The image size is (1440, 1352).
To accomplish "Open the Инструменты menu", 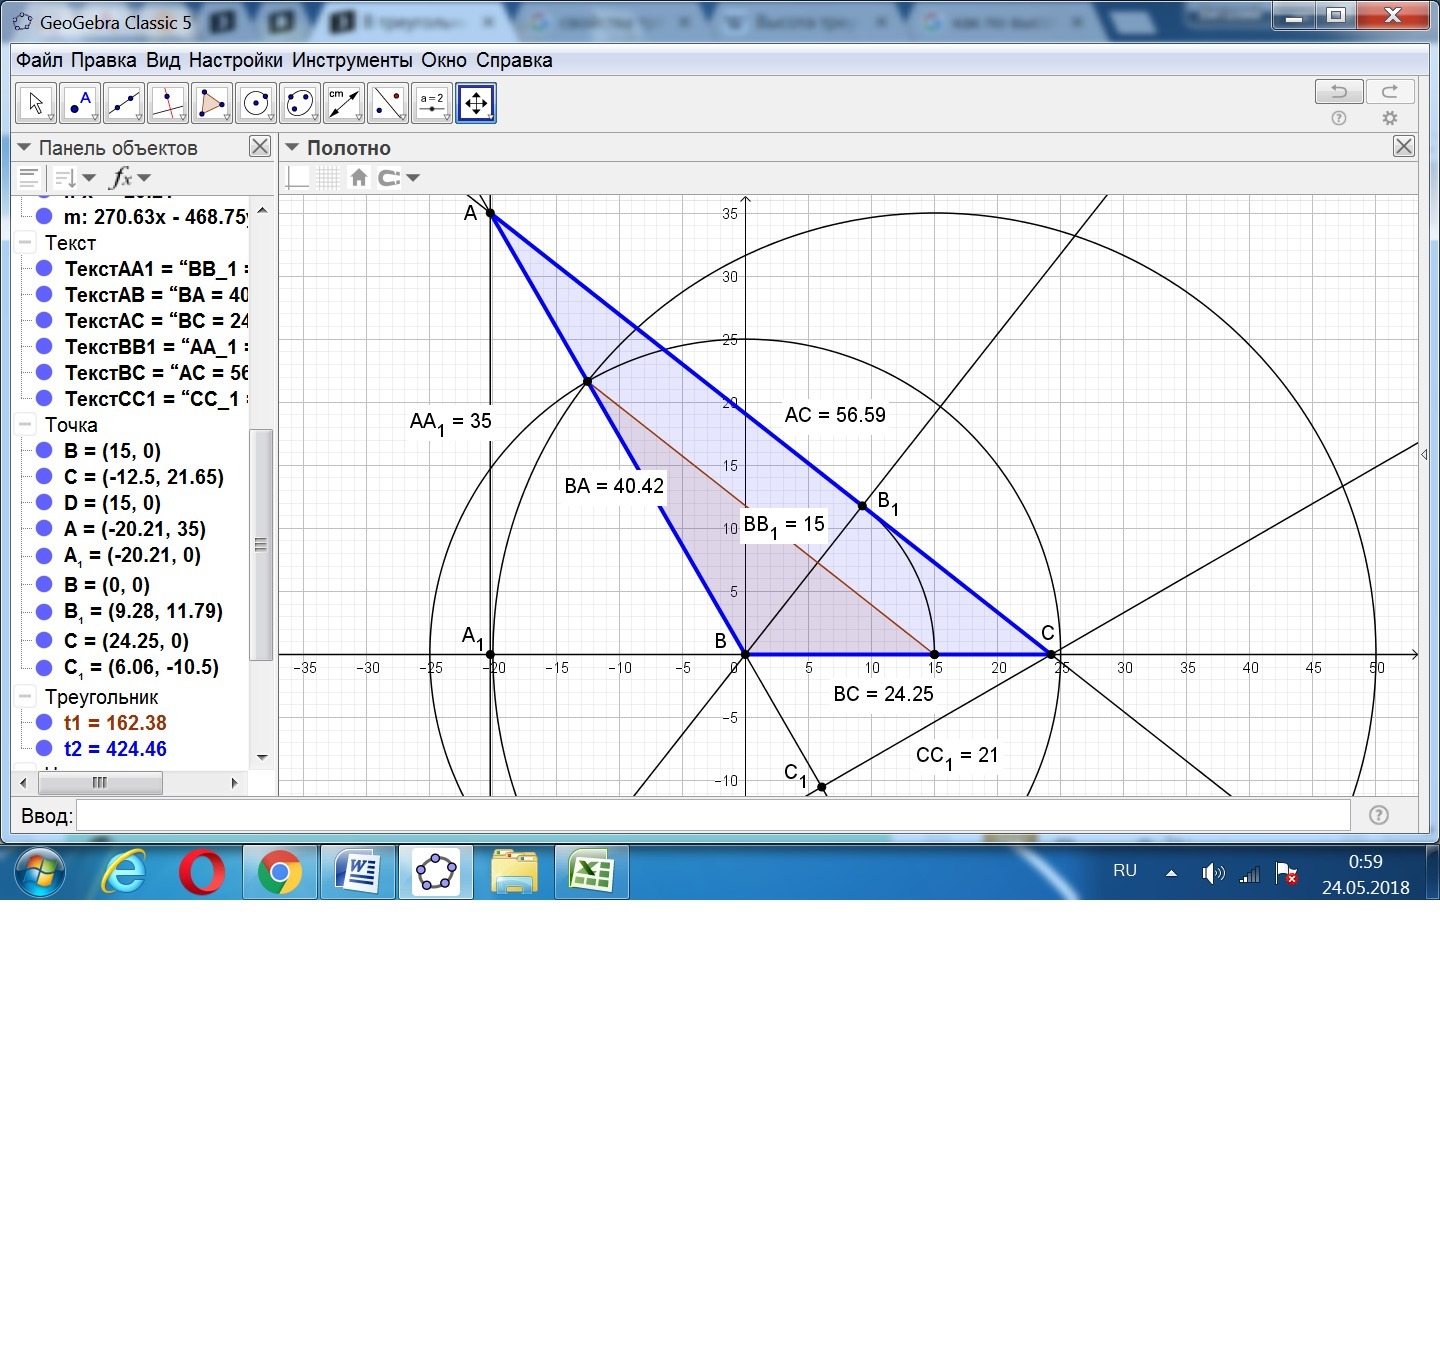I will click(351, 60).
